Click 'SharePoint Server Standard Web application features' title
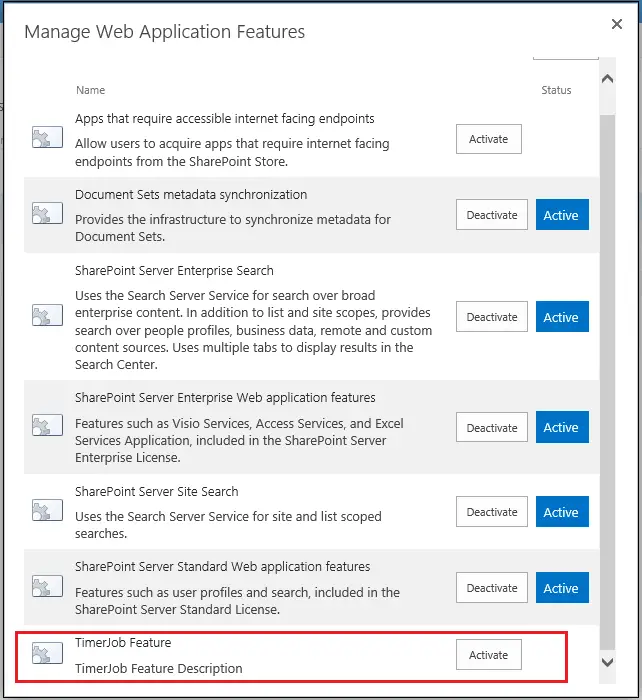 click(x=222, y=567)
